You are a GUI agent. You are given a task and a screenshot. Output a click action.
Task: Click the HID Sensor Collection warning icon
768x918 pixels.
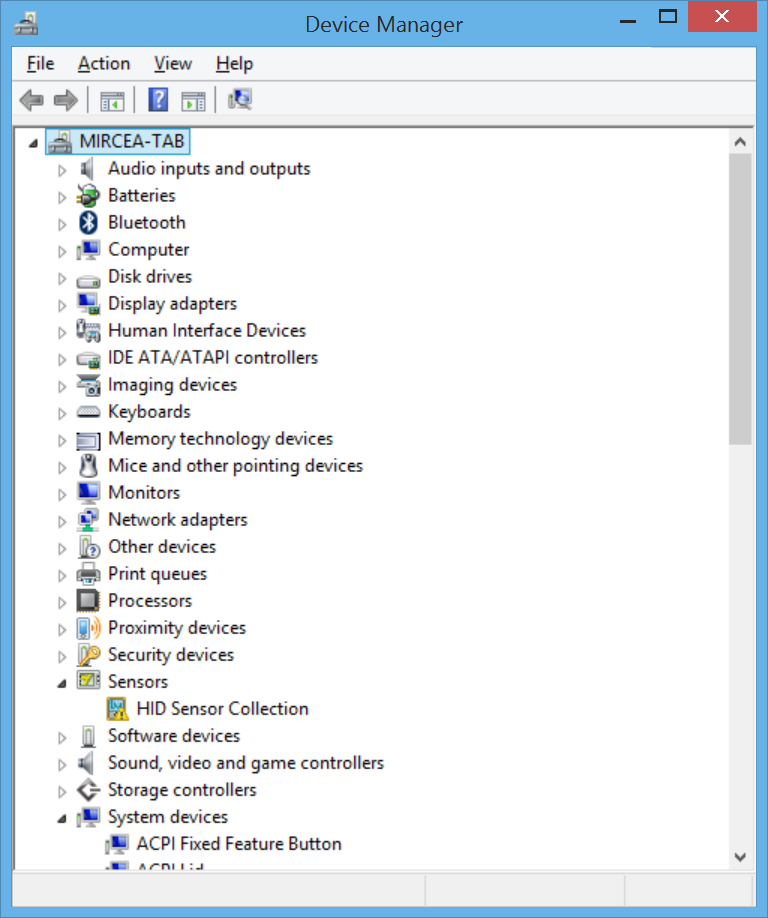coord(118,709)
